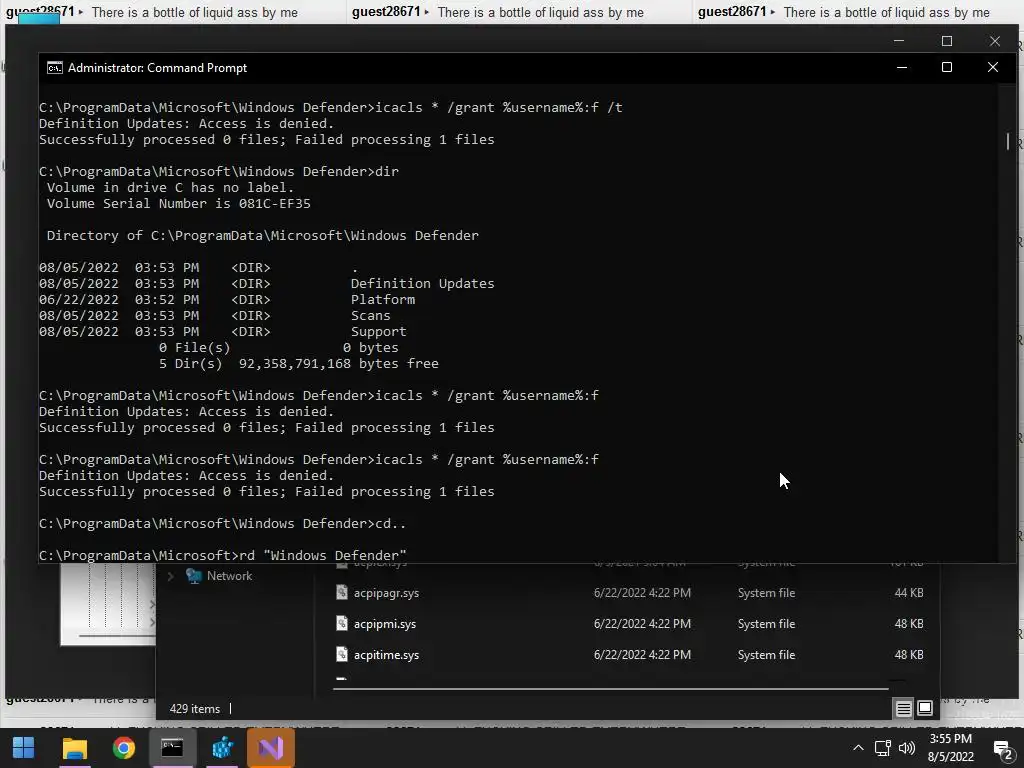Click the Administrator: Command Prompt title text
Screen dimensions: 1024x768
tap(157, 68)
